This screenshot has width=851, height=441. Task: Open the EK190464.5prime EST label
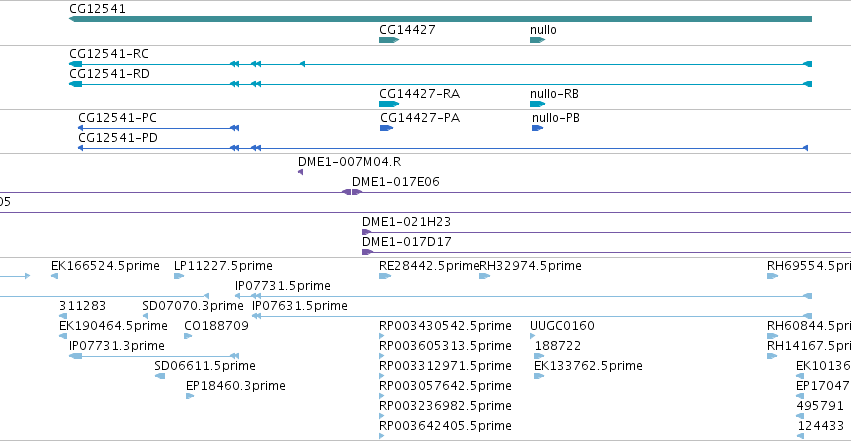click(x=113, y=326)
